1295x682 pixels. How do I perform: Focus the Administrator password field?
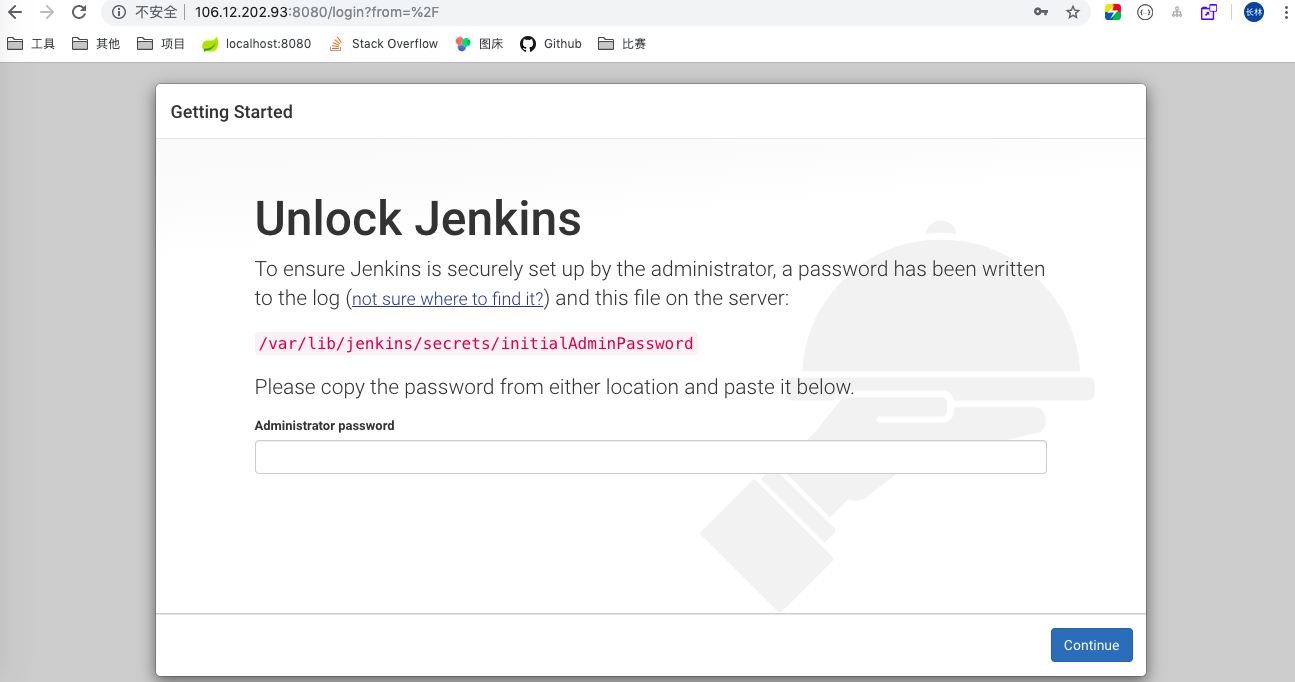650,457
